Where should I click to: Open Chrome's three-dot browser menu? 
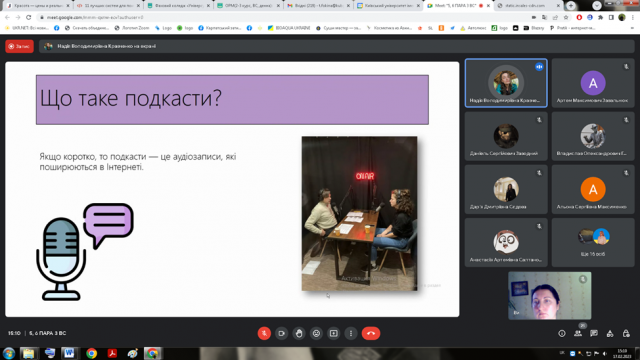(x=633, y=18)
